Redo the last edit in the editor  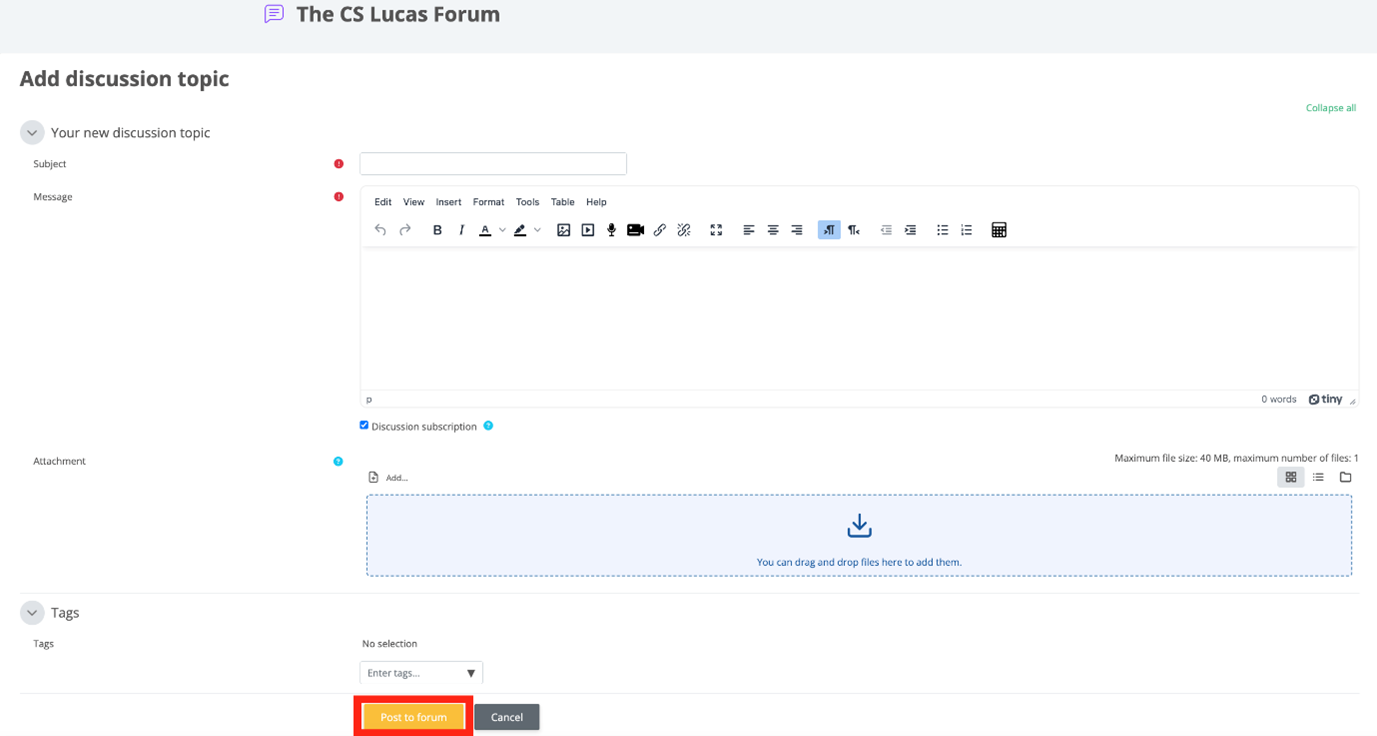click(x=405, y=230)
